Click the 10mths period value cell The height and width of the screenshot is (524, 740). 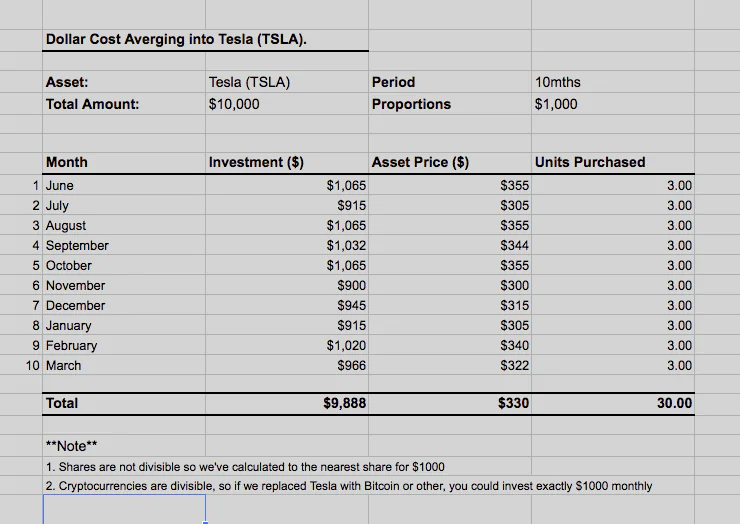pyautogui.click(x=613, y=82)
